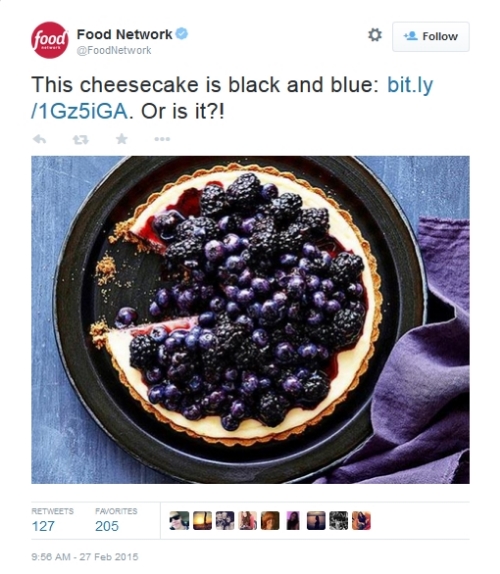Open the first favoriter avatar with sunglasses
The width and height of the screenshot is (500, 574).
click(x=179, y=521)
